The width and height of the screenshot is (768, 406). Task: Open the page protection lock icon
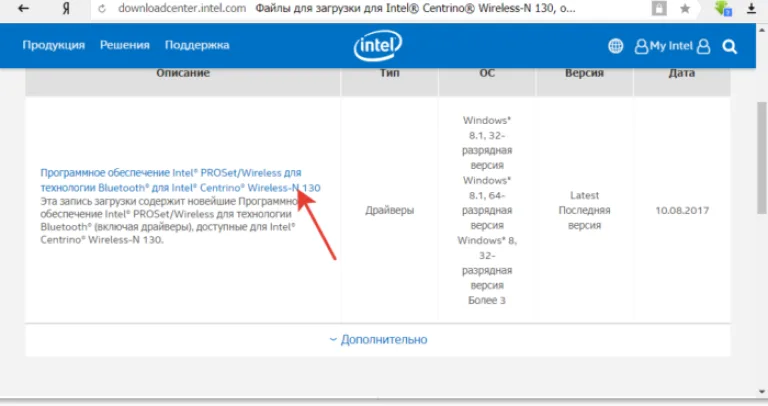[659, 8]
